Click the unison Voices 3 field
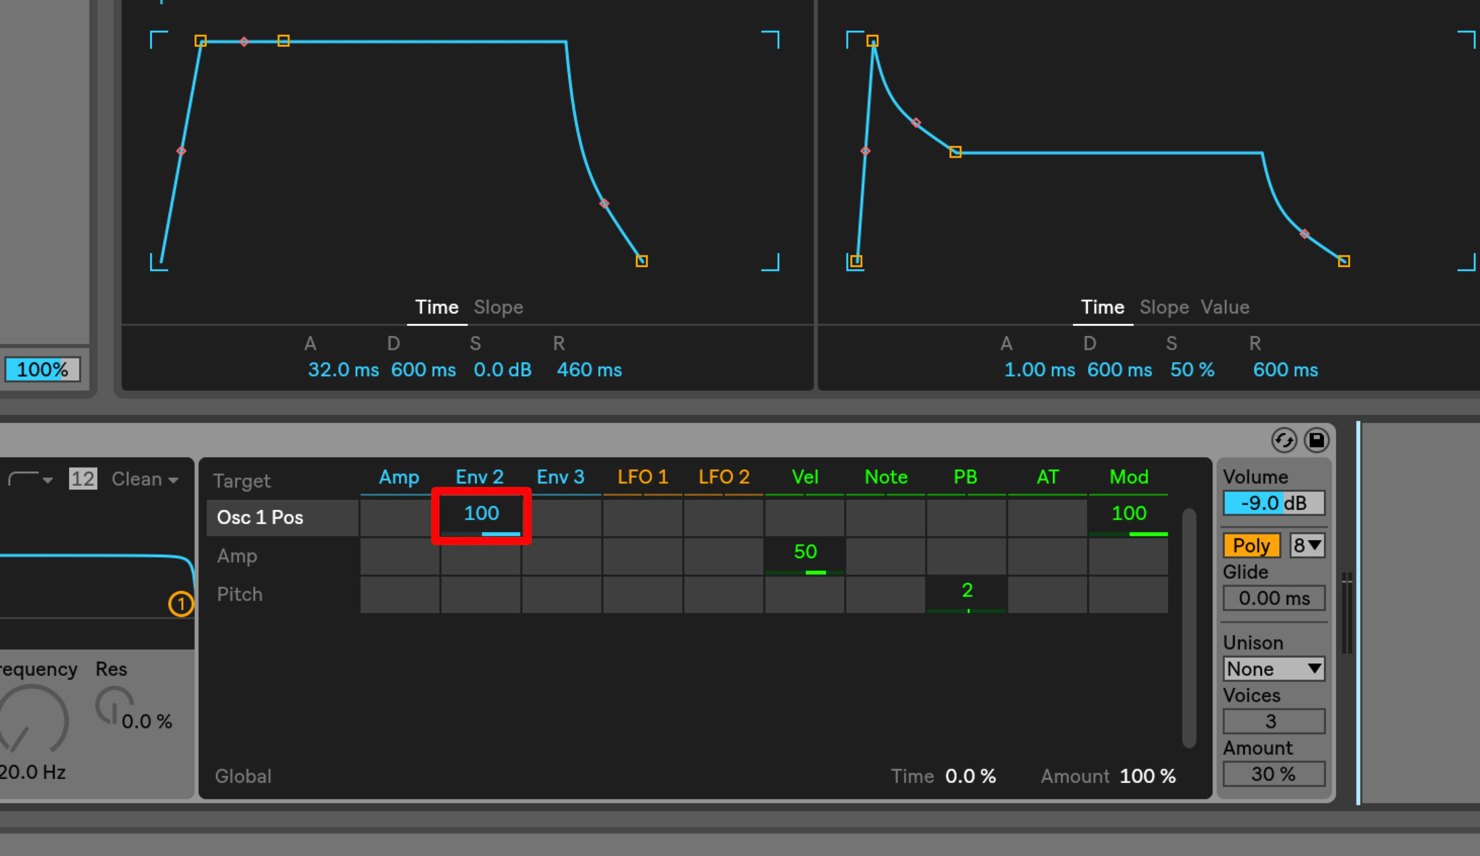Screen dimensions: 1480x856 (1274, 721)
